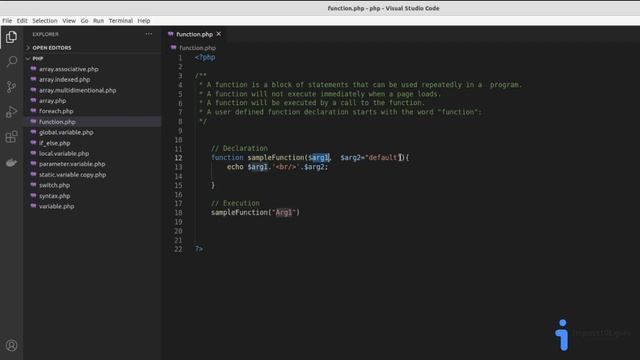Click the "Arg1" argument on line 18
The width and height of the screenshot is (640, 360).
click(284, 213)
